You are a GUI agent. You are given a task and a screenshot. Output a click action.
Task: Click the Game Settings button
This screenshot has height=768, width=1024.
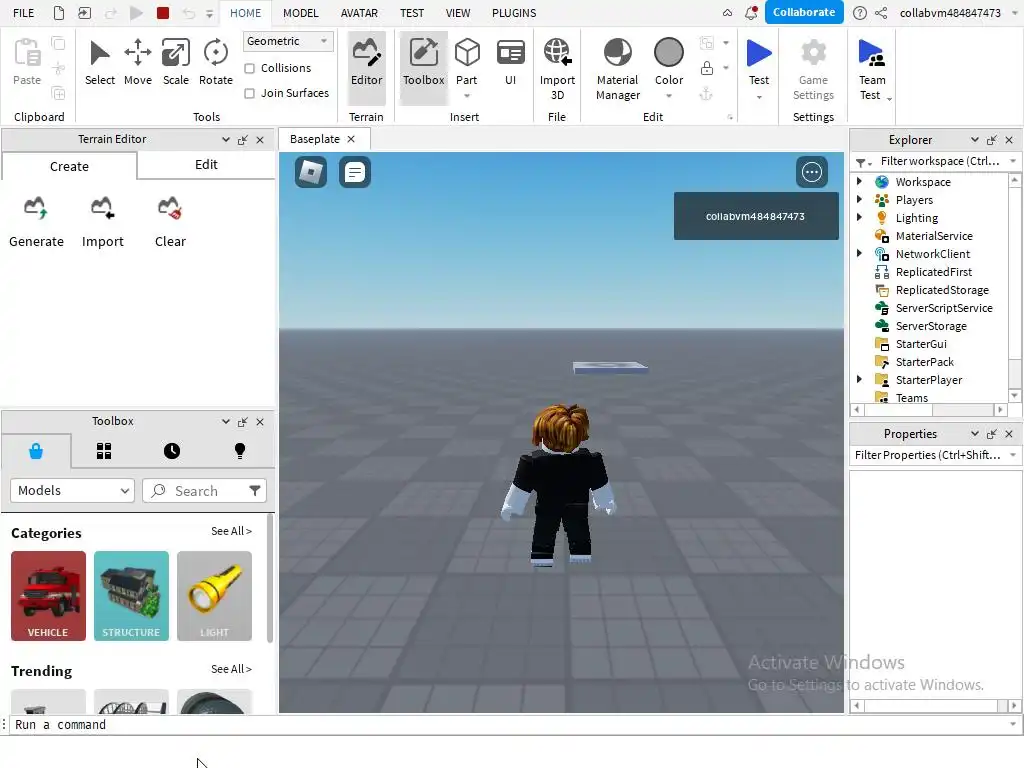pos(813,69)
